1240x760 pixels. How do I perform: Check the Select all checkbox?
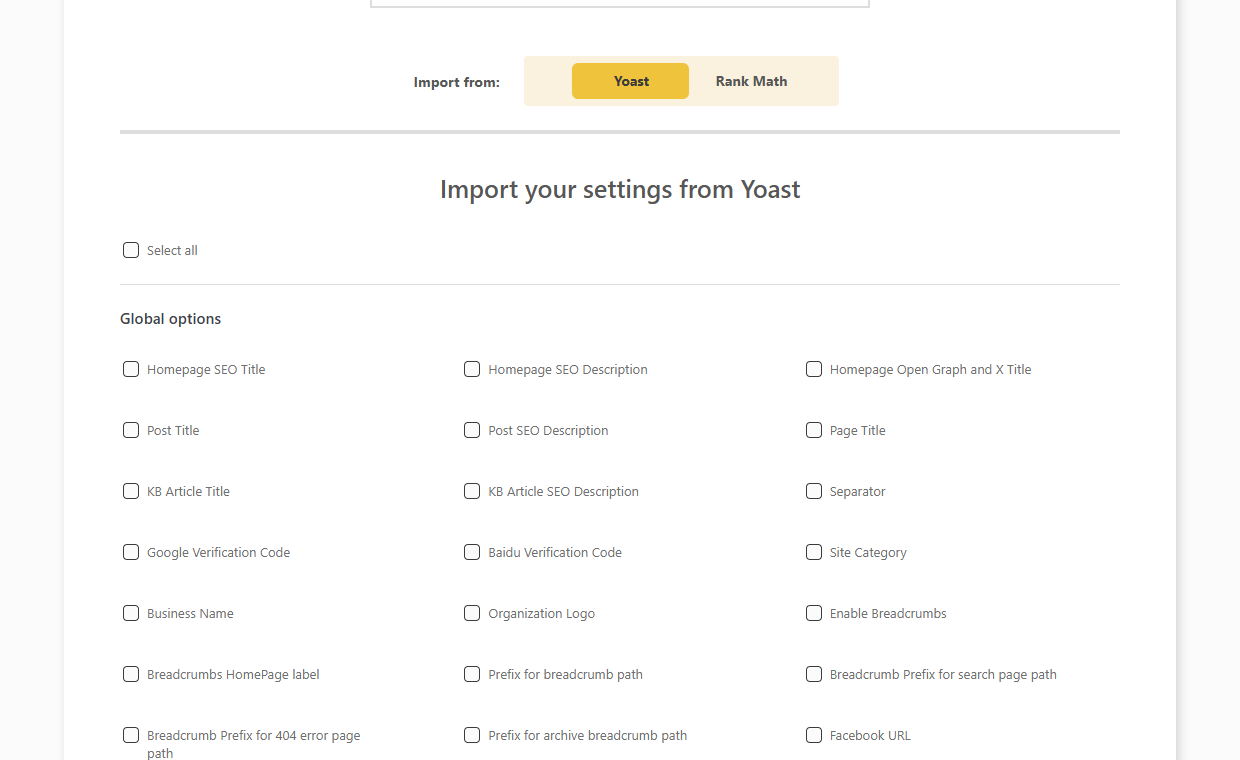[131, 250]
